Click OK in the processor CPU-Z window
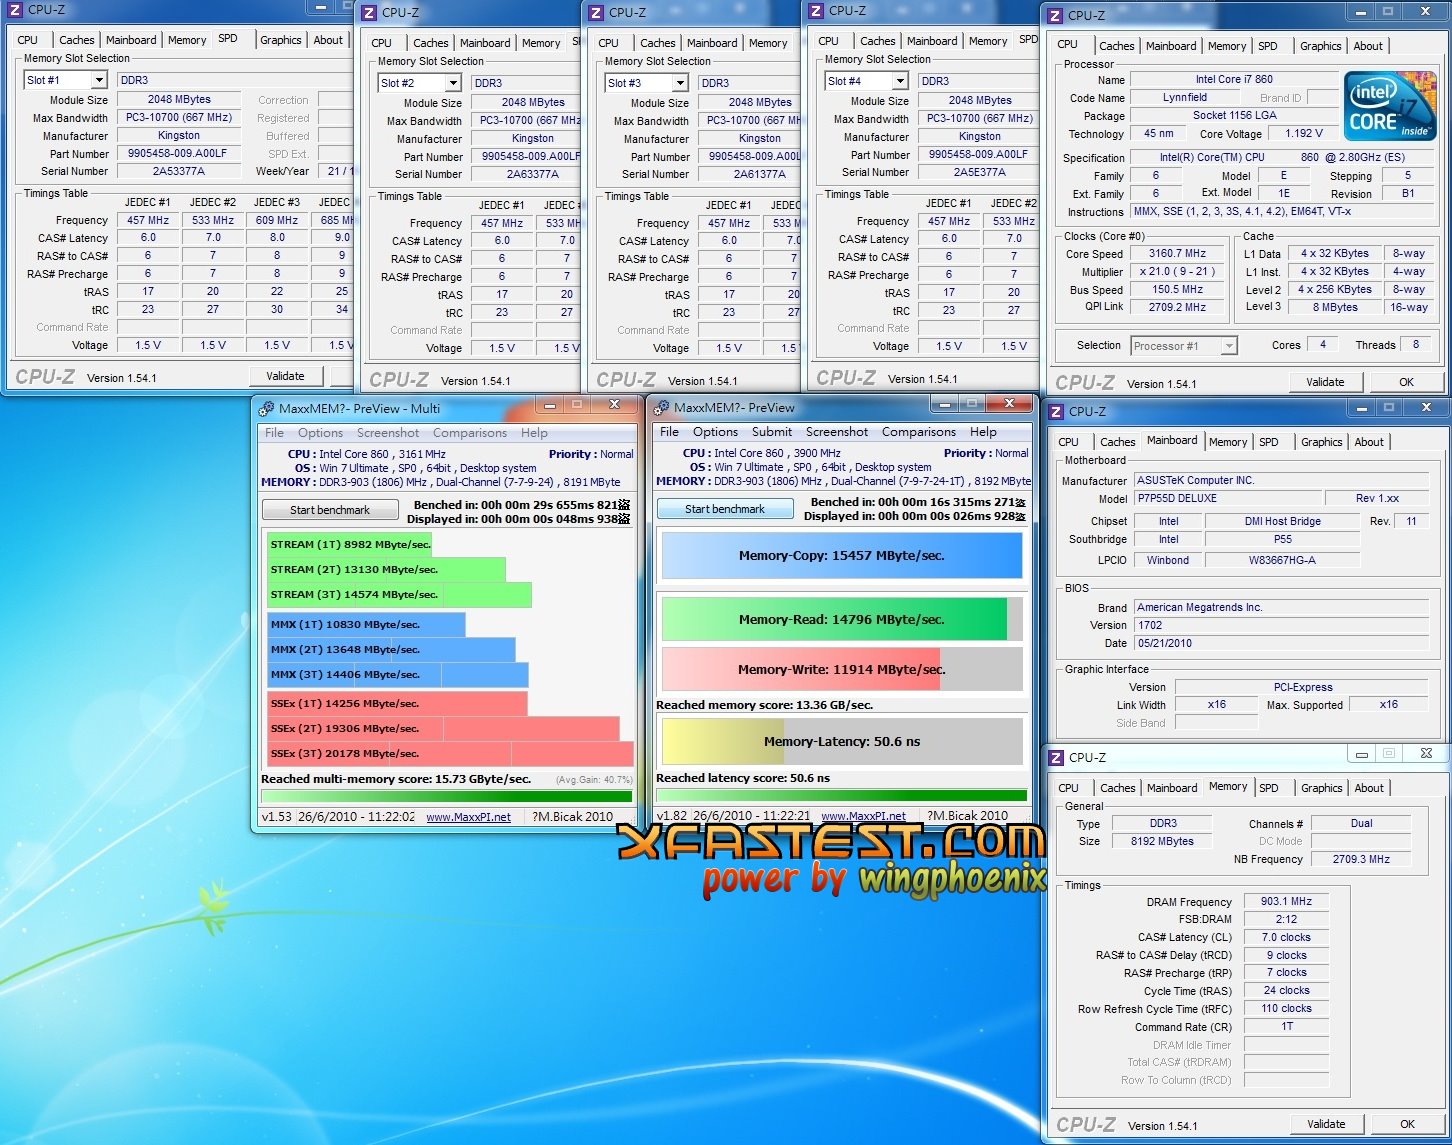This screenshot has height=1145, width=1452. (x=1407, y=382)
